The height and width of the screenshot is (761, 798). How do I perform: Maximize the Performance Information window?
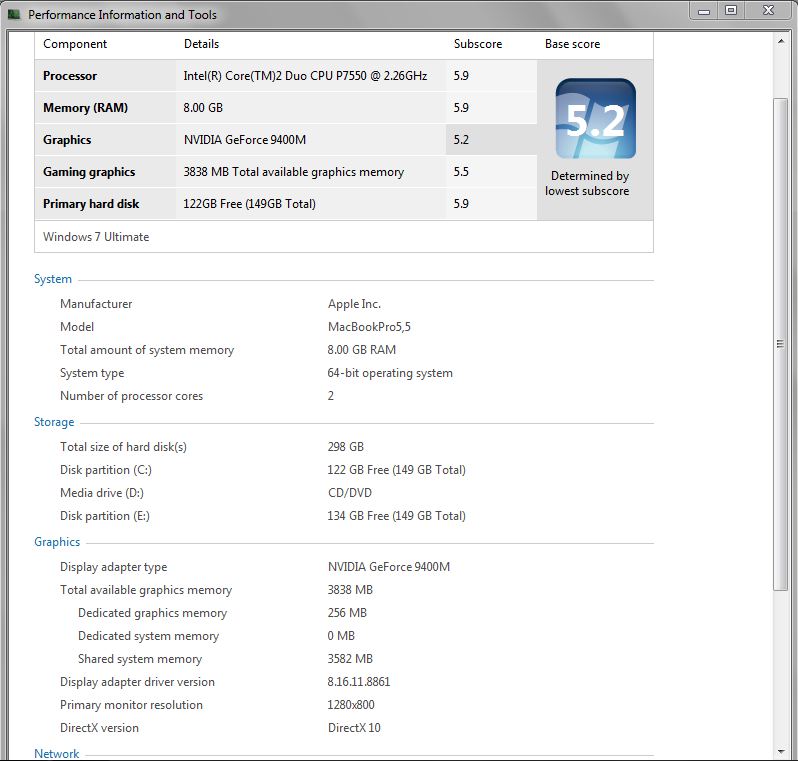point(731,11)
